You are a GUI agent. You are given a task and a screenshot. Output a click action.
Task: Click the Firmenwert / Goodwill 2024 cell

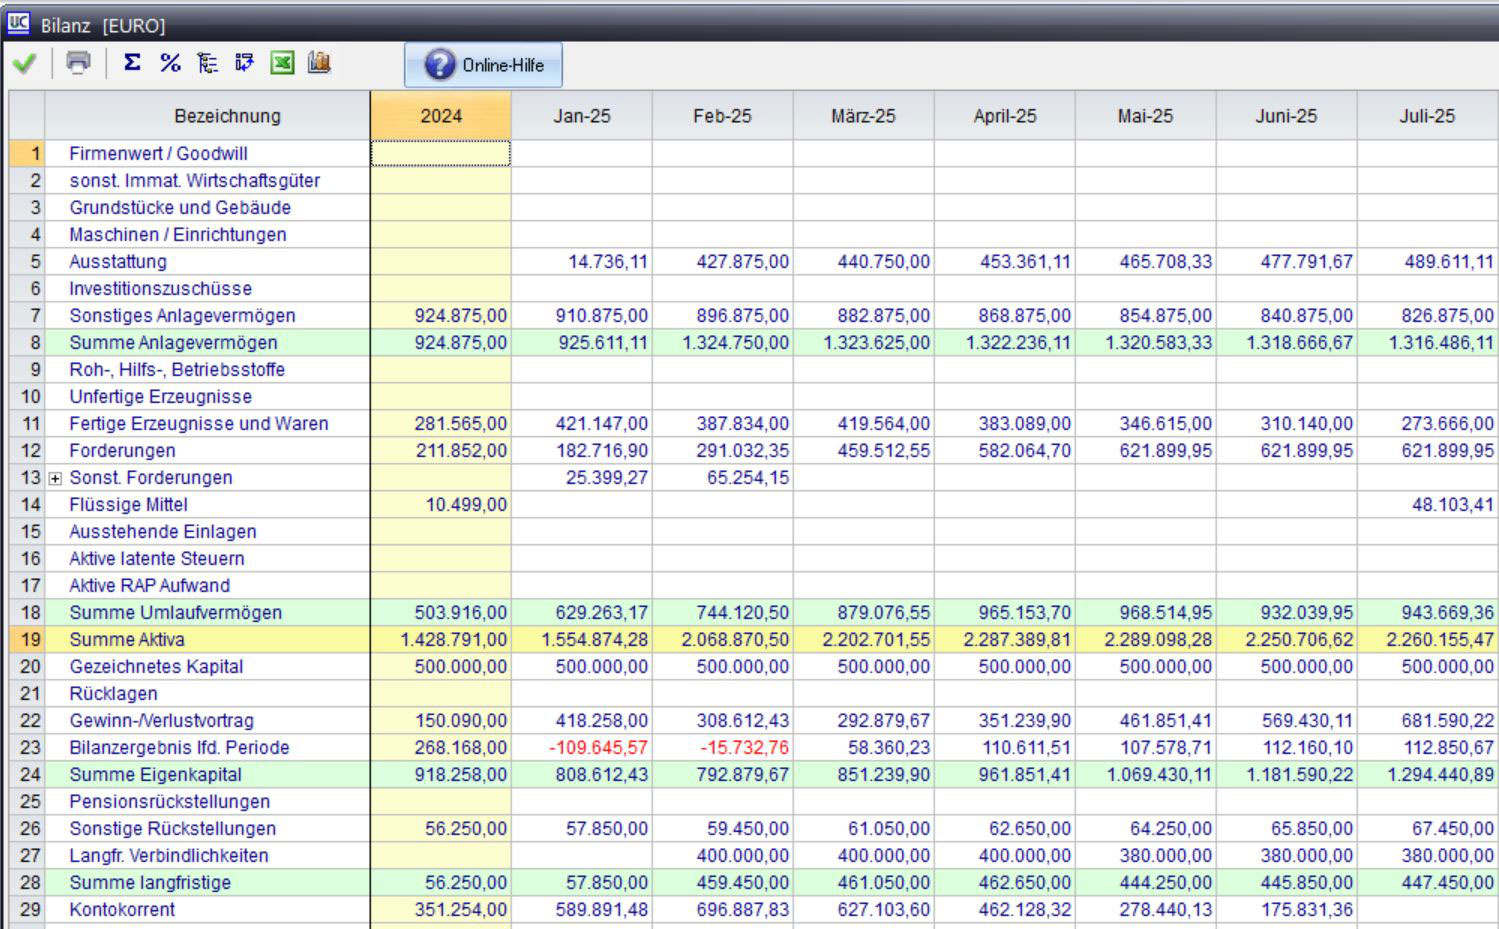pos(440,153)
